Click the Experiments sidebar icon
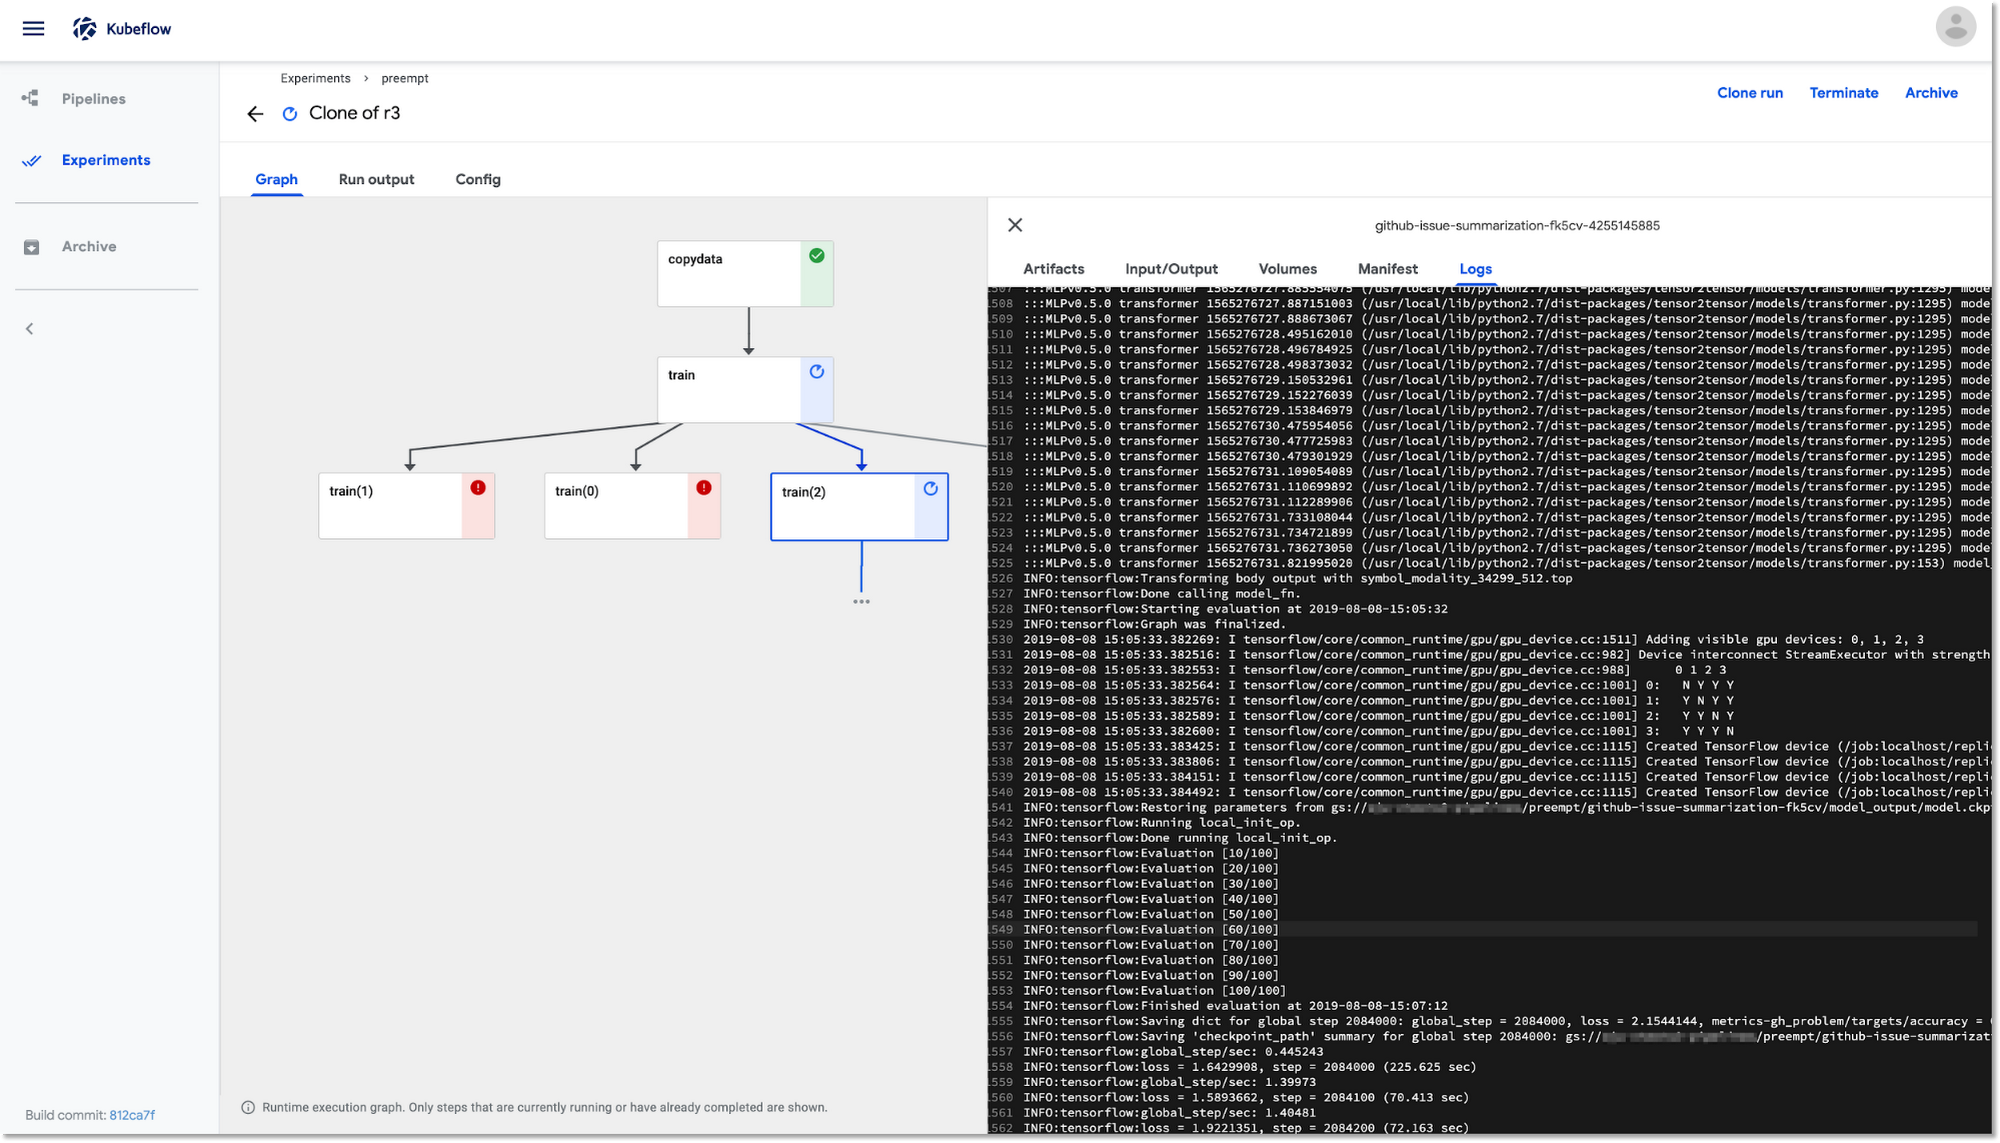This screenshot has width=2000, height=1143. [30, 161]
